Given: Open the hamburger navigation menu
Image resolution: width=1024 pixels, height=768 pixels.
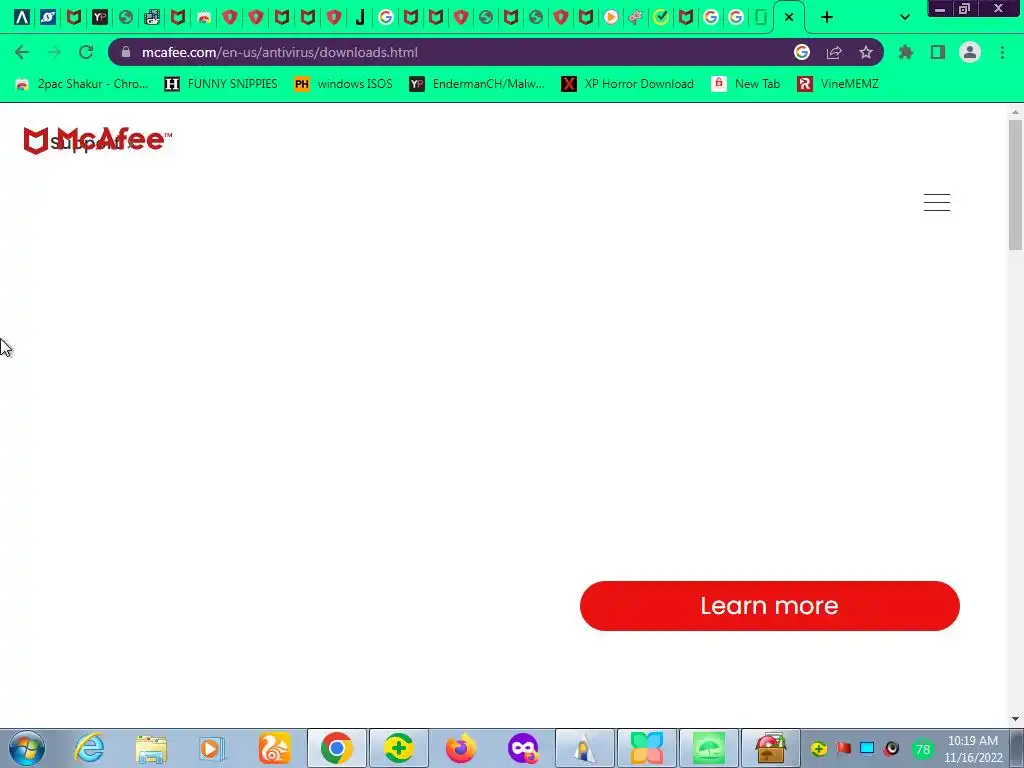Looking at the screenshot, I should pyautogui.click(x=936, y=202).
